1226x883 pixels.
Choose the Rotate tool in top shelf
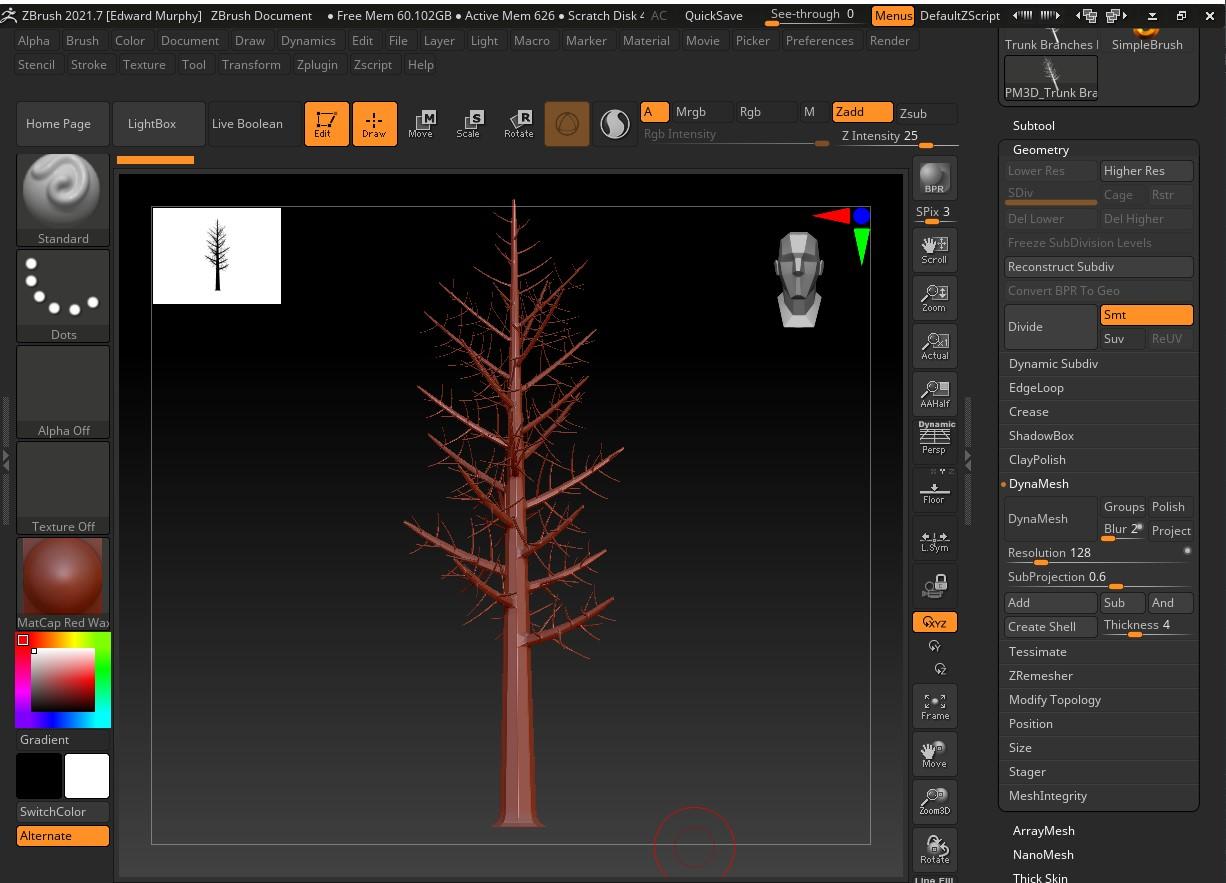coord(518,124)
